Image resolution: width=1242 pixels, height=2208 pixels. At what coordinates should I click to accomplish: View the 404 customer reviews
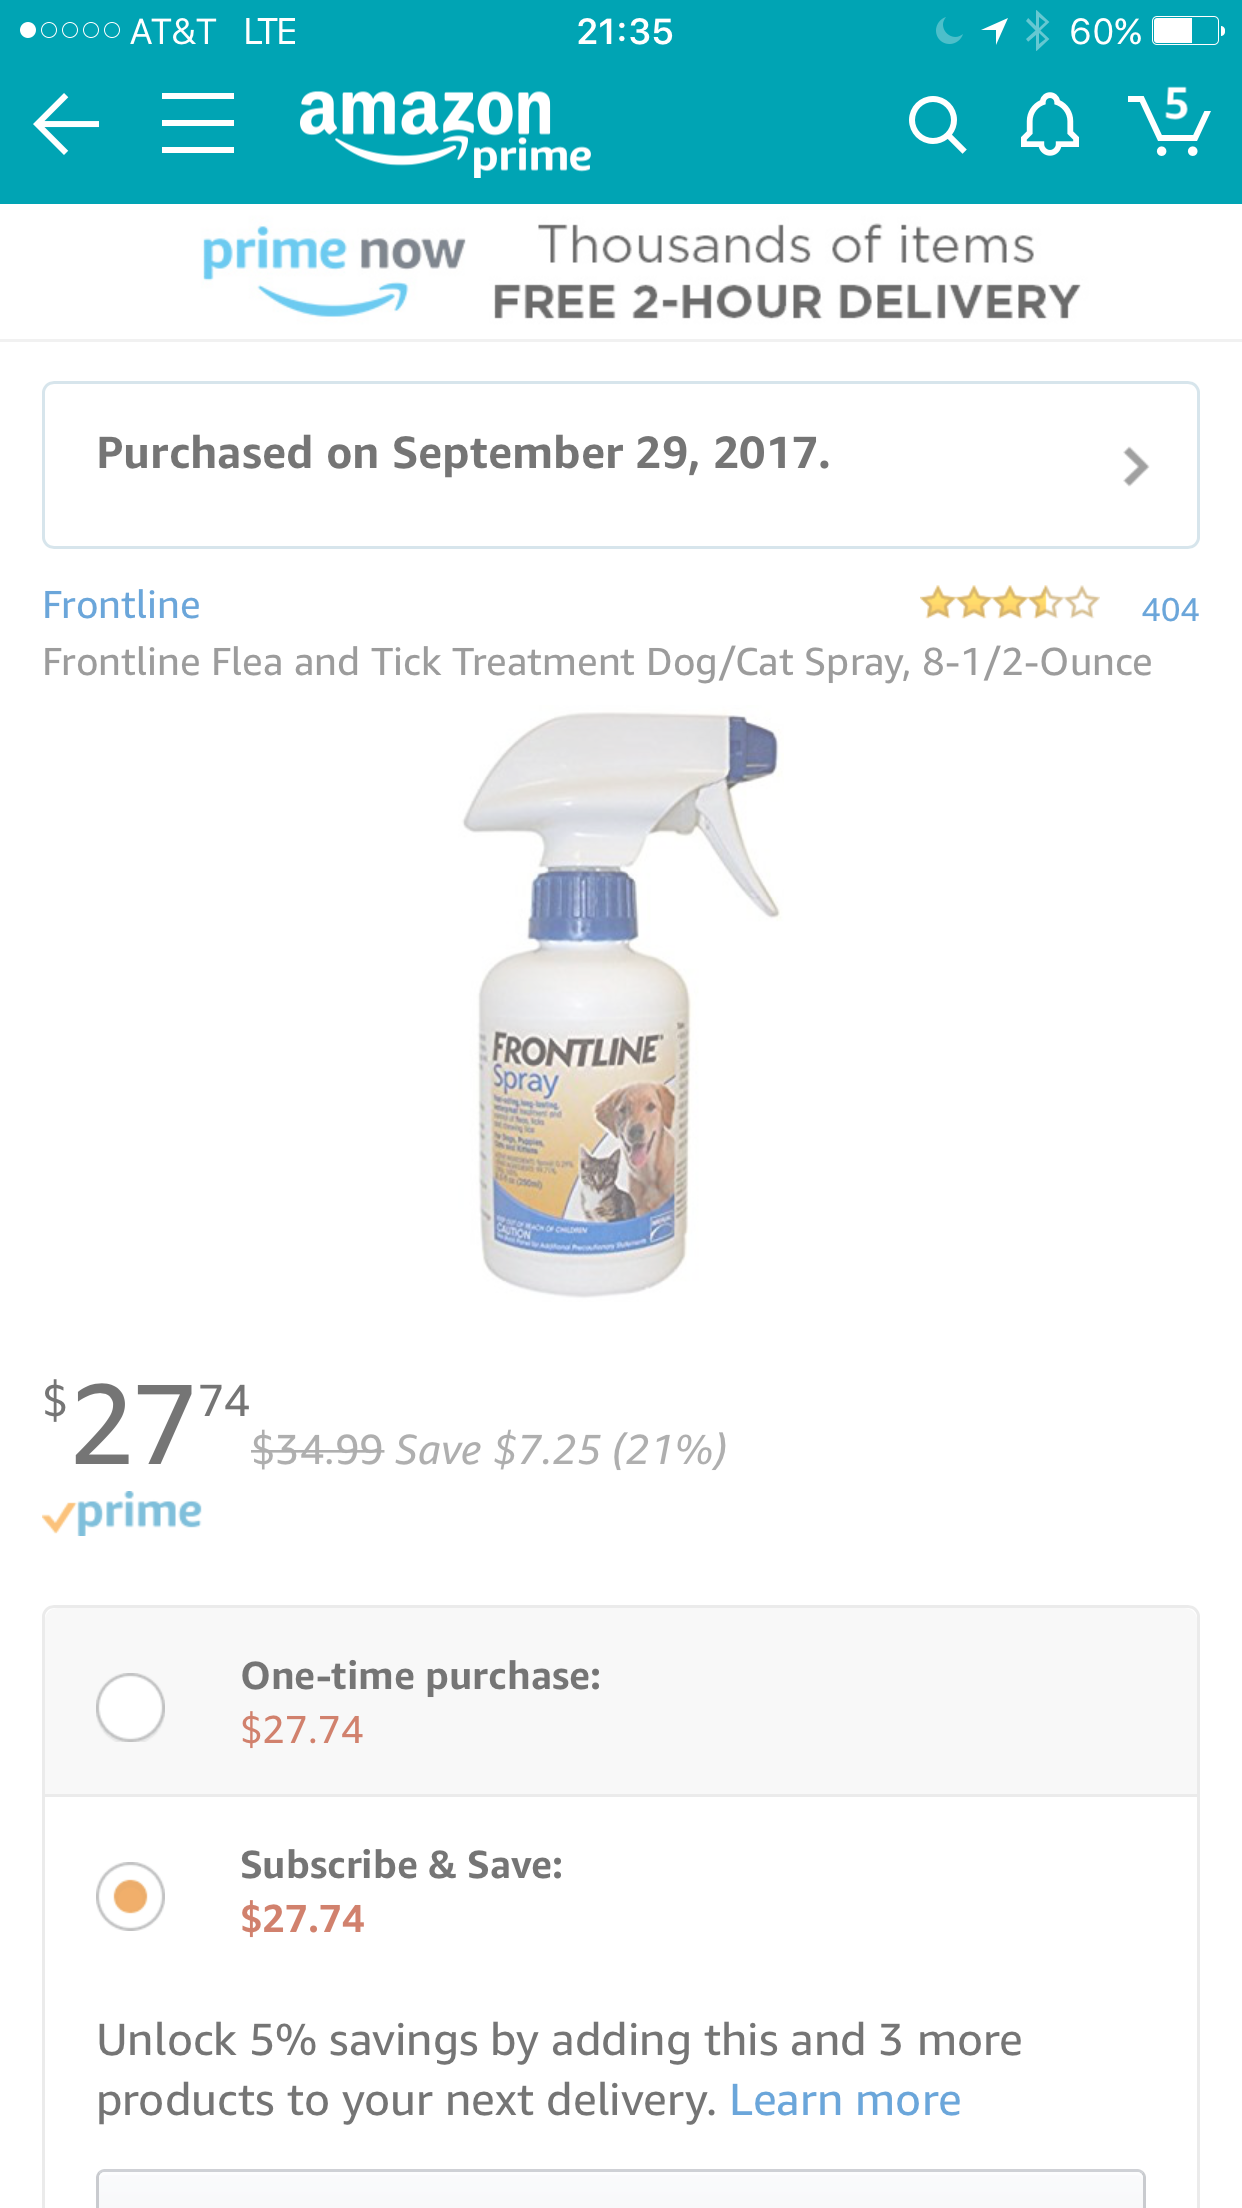[1169, 609]
